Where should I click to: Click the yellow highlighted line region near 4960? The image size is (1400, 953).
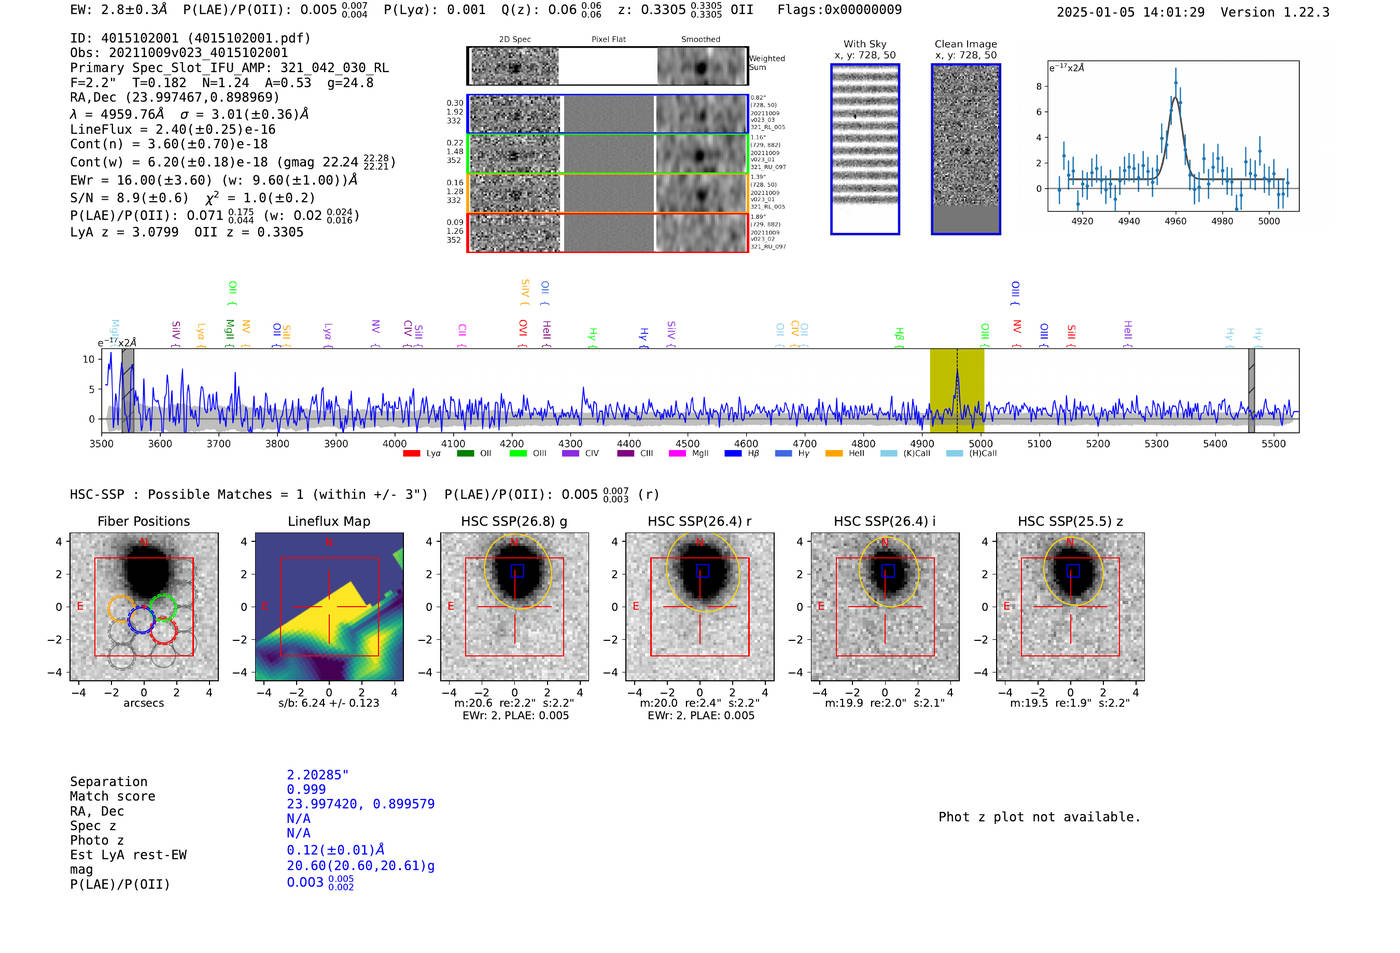[957, 390]
